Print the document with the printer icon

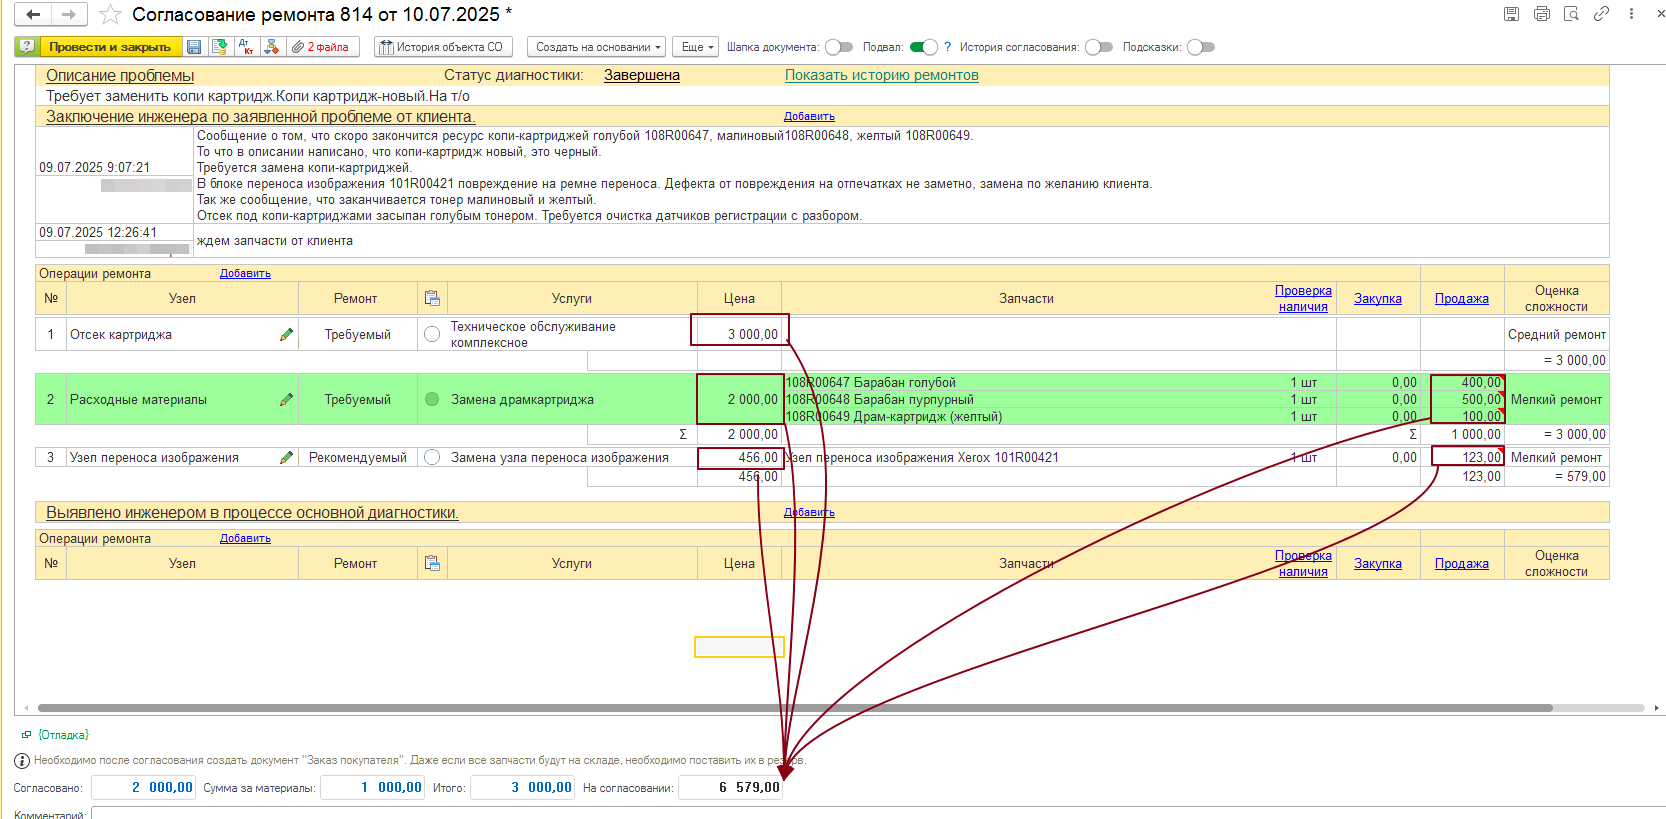(x=1541, y=14)
